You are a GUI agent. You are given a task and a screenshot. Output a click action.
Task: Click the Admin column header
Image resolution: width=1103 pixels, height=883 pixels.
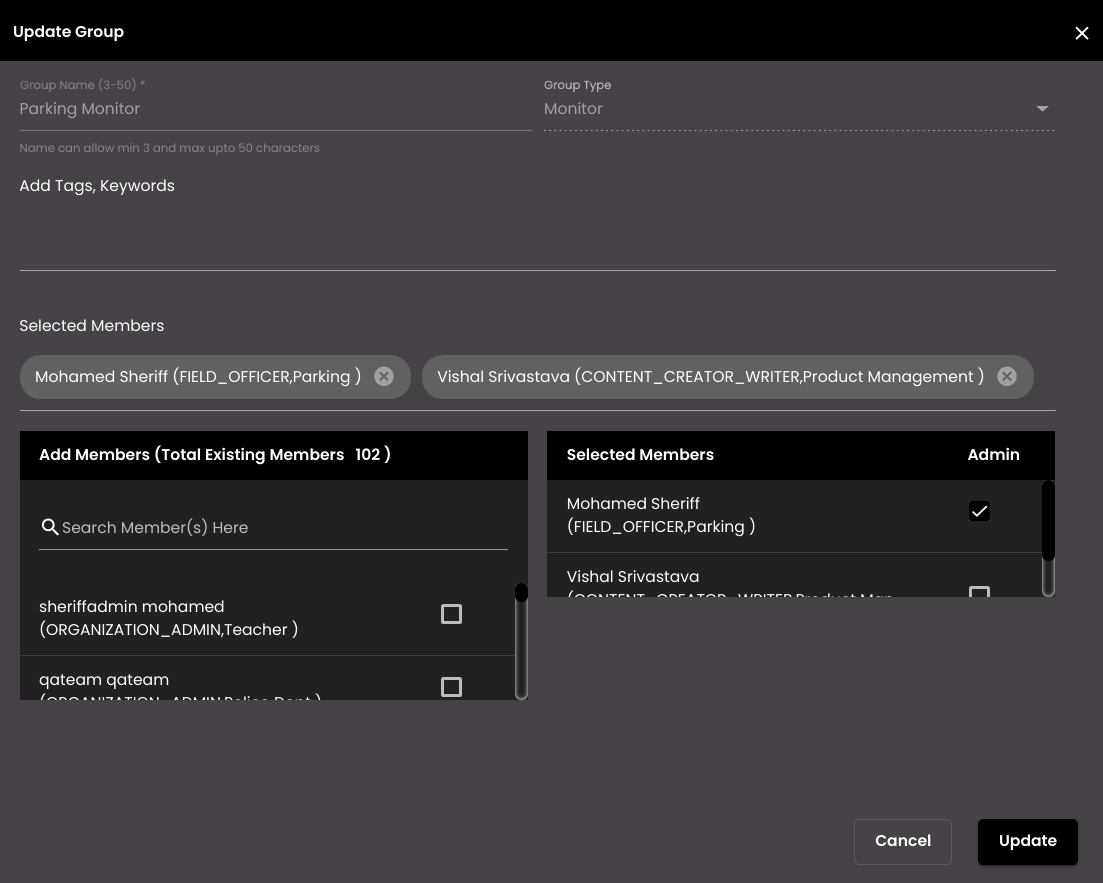tap(993, 455)
